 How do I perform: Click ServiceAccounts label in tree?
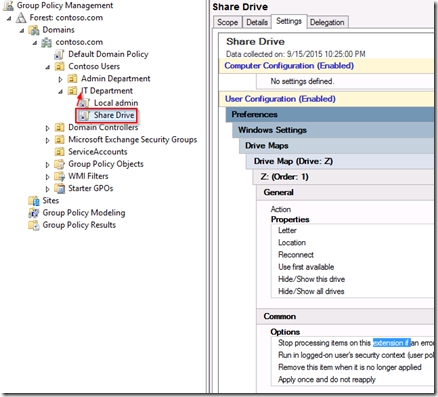(98, 152)
